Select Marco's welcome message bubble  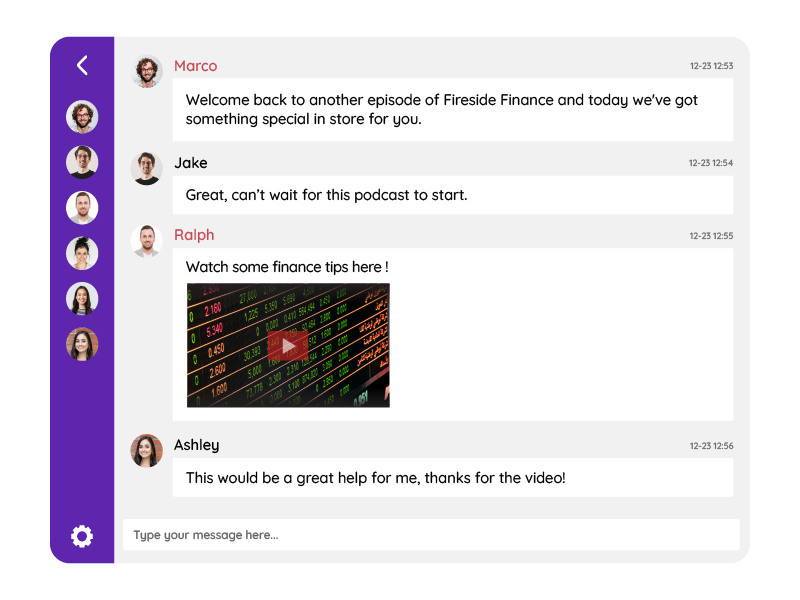click(452, 110)
